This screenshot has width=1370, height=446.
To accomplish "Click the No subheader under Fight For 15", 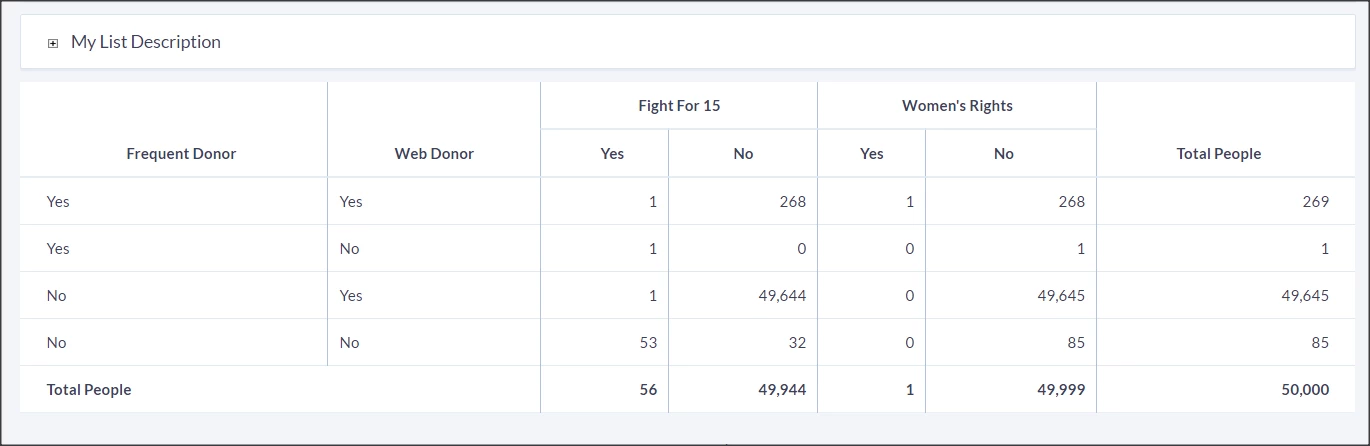I will pos(743,154).
